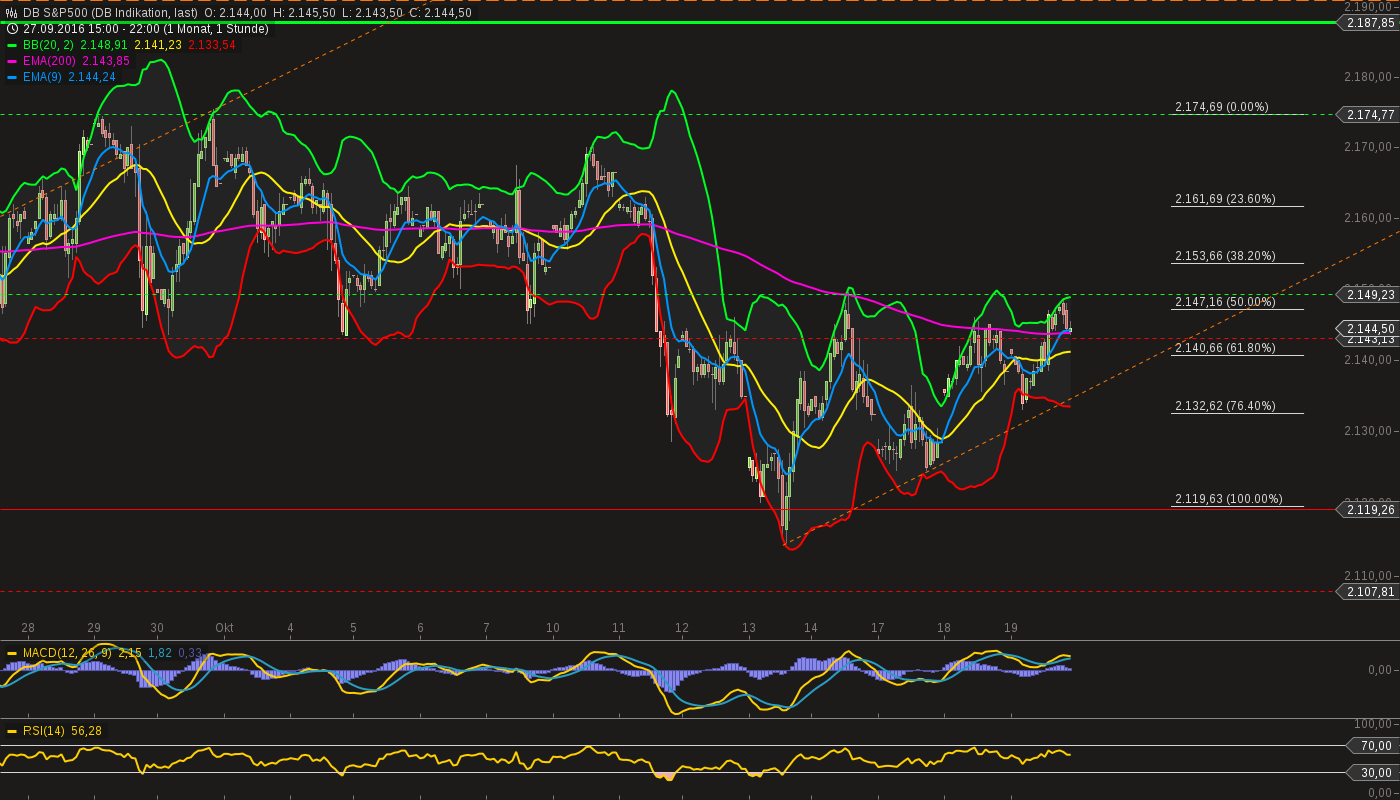Image resolution: width=1400 pixels, height=800 pixels.
Task: Click the MACD(12, 26, 9) indicator label
Action: [67, 653]
